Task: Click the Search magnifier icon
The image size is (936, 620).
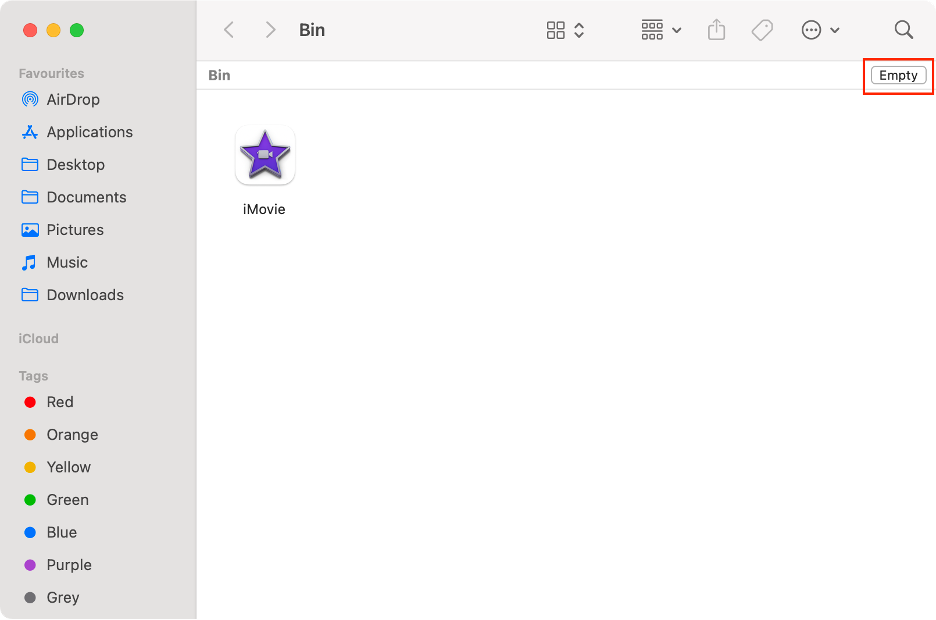Action: pos(903,30)
